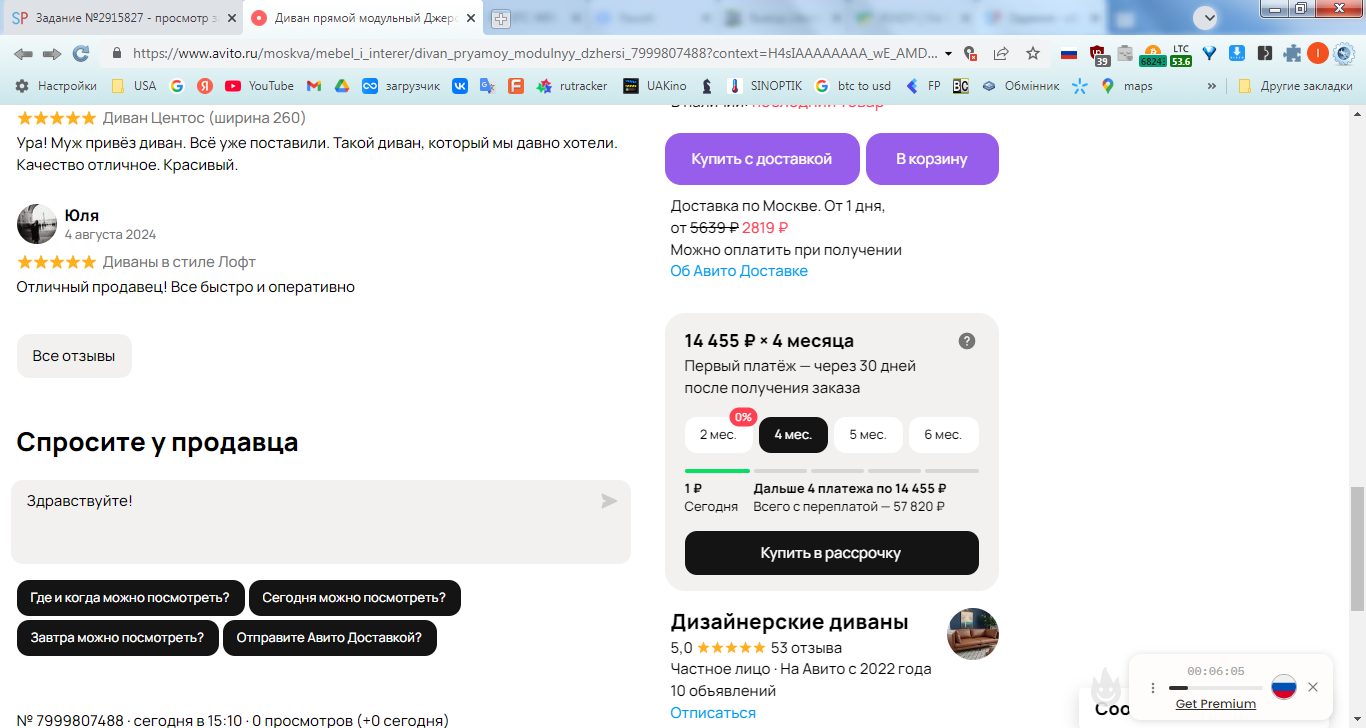Expand the address bar dropdown arrow
Screen dimensions: 1366x728
point(948,54)
